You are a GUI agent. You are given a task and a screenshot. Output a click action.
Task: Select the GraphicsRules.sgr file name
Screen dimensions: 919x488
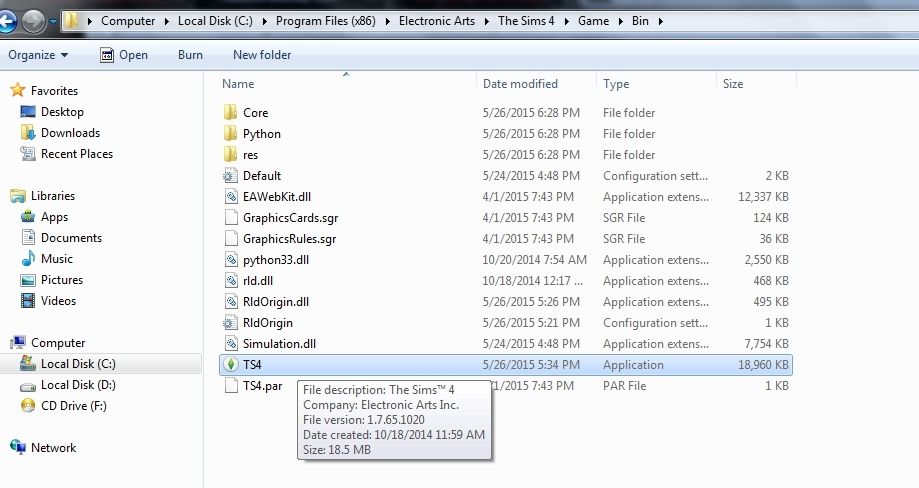[x=290, y=239]
